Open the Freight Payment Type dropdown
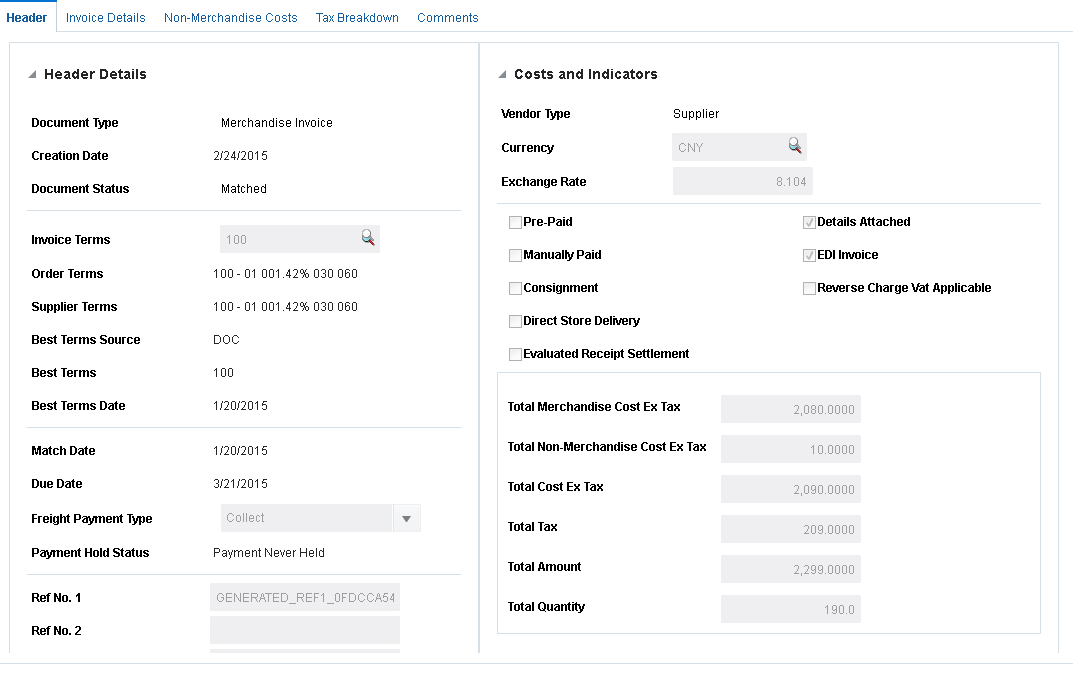This screenshot has height=677, width=1073. 407,518
